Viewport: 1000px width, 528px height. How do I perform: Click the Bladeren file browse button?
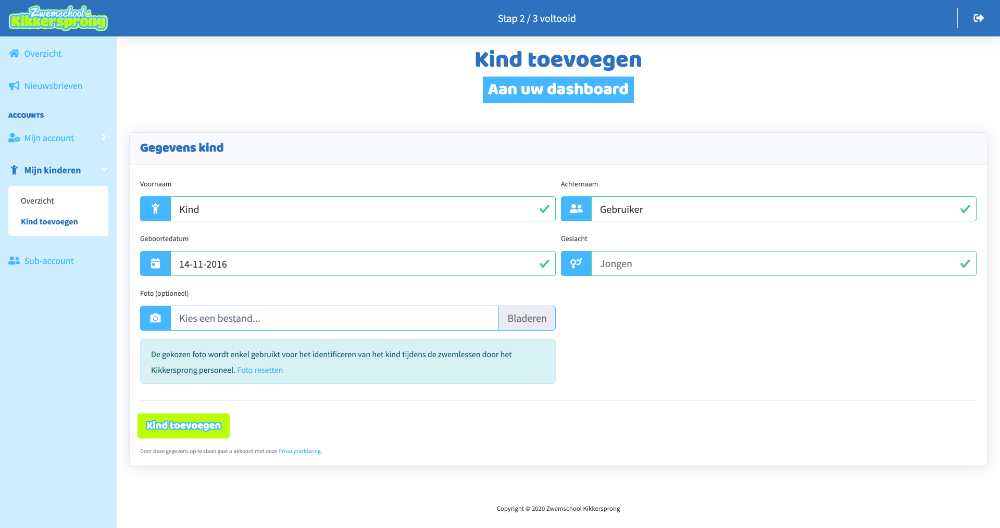527,318
